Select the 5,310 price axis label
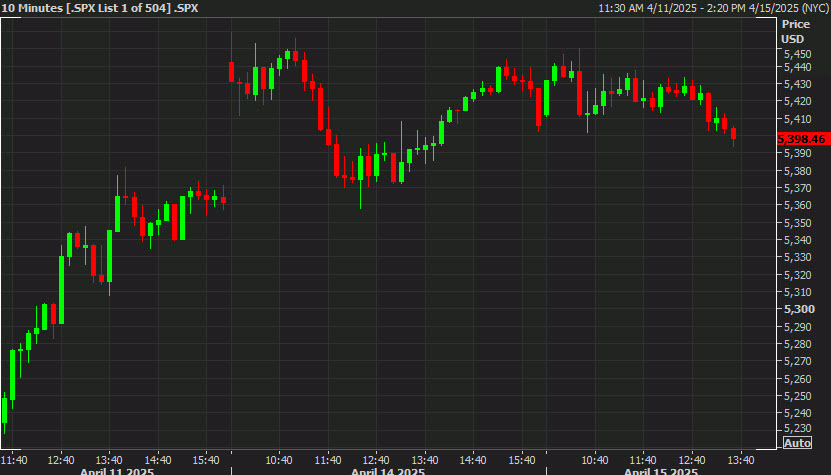The height and width of the screenshot is (475, 831). (798, 292)
